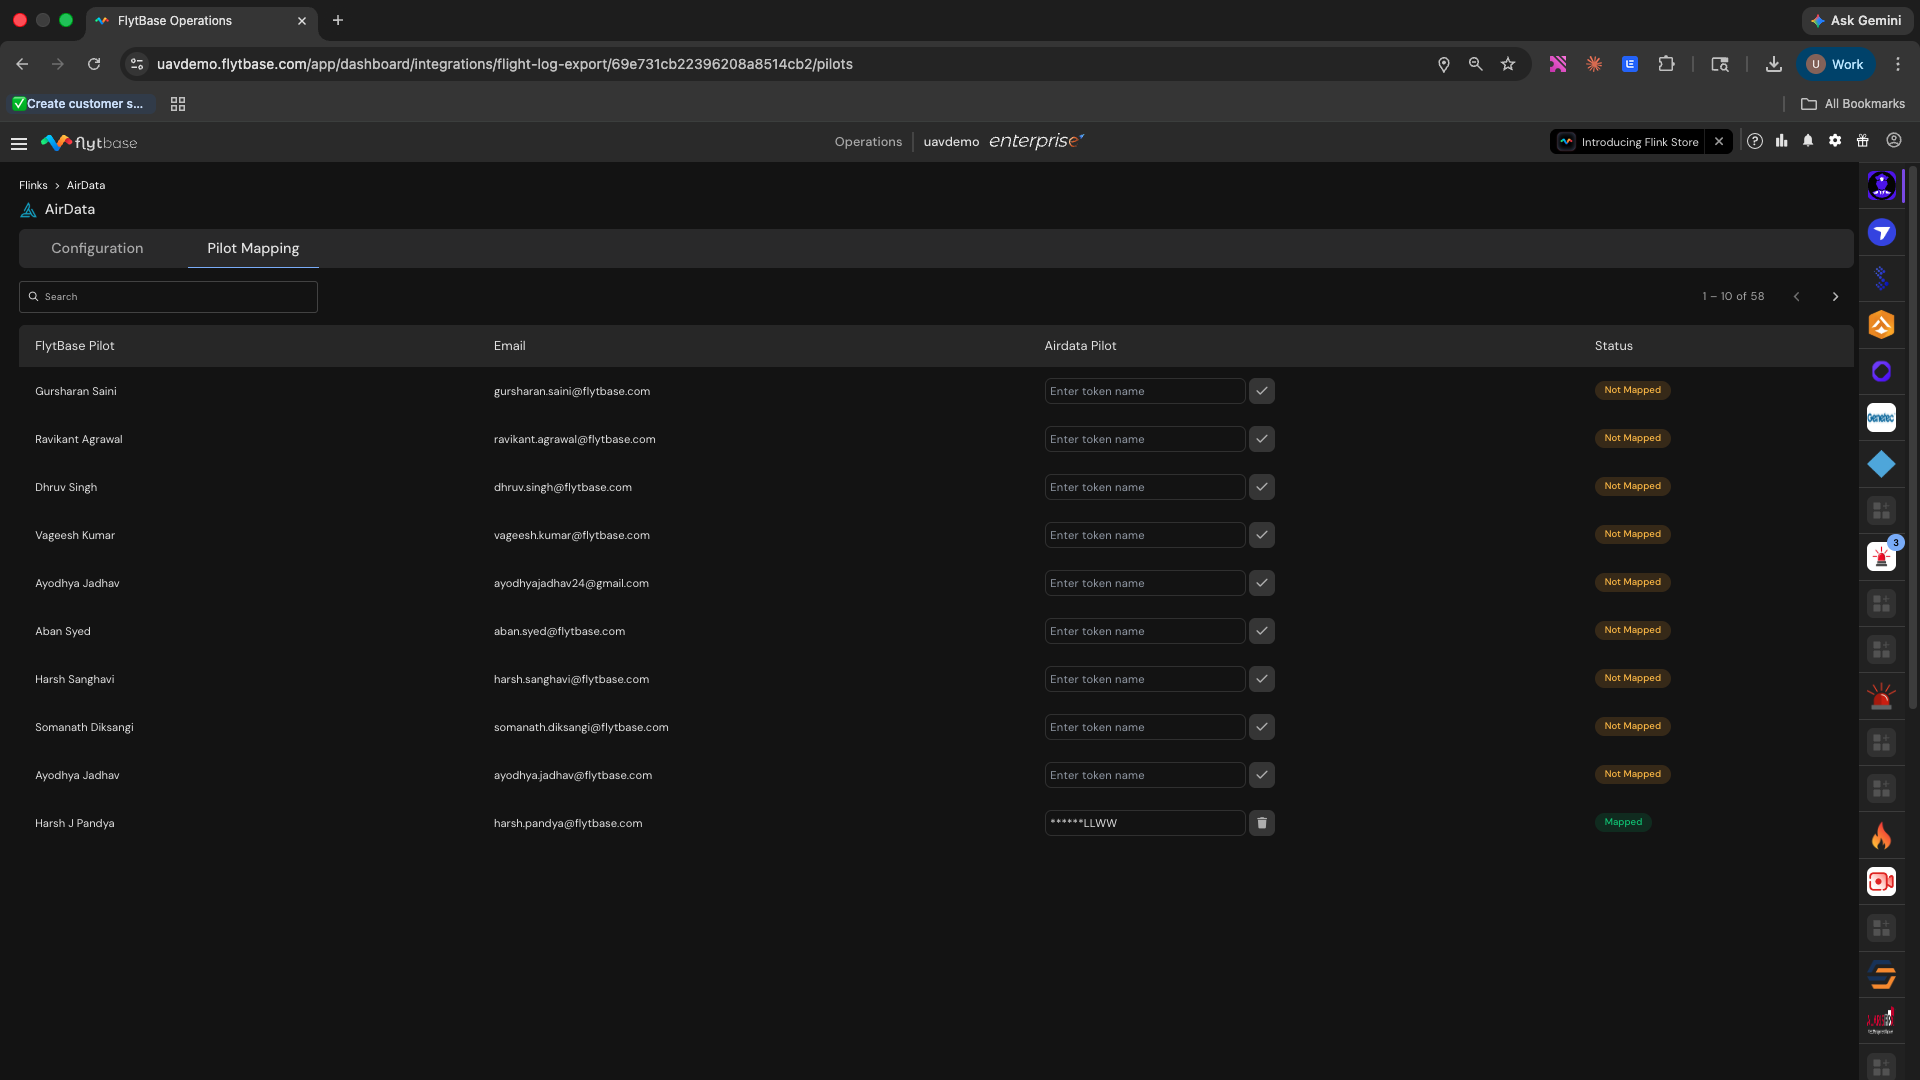Open the settings gear in the header
This screenshot has width=1920, height=1080.
[1835, 142]
